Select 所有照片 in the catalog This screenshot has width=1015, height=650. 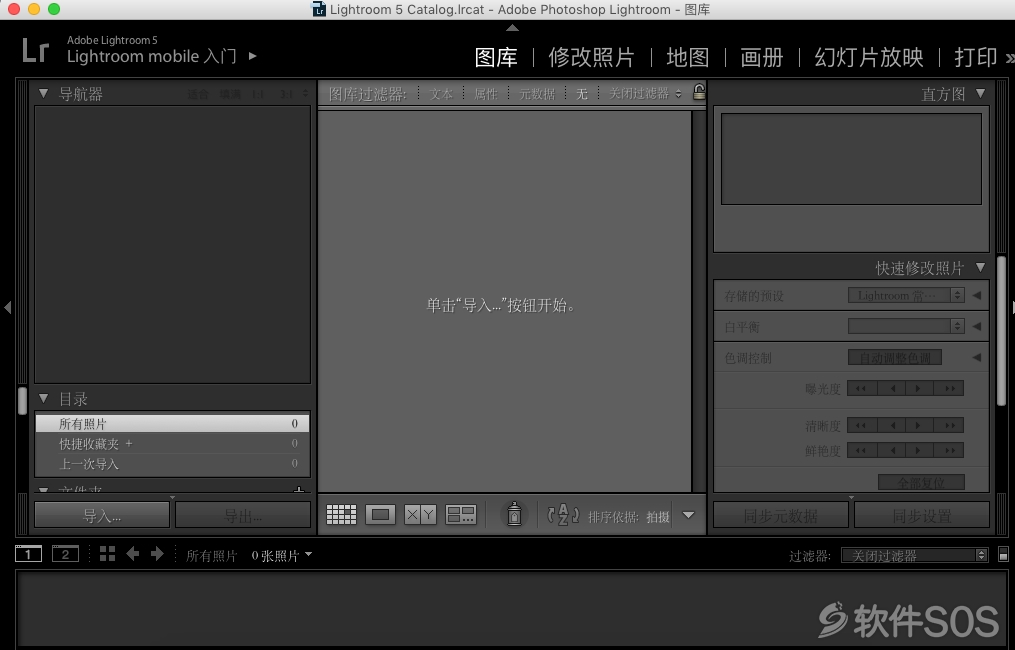[172, 424]
